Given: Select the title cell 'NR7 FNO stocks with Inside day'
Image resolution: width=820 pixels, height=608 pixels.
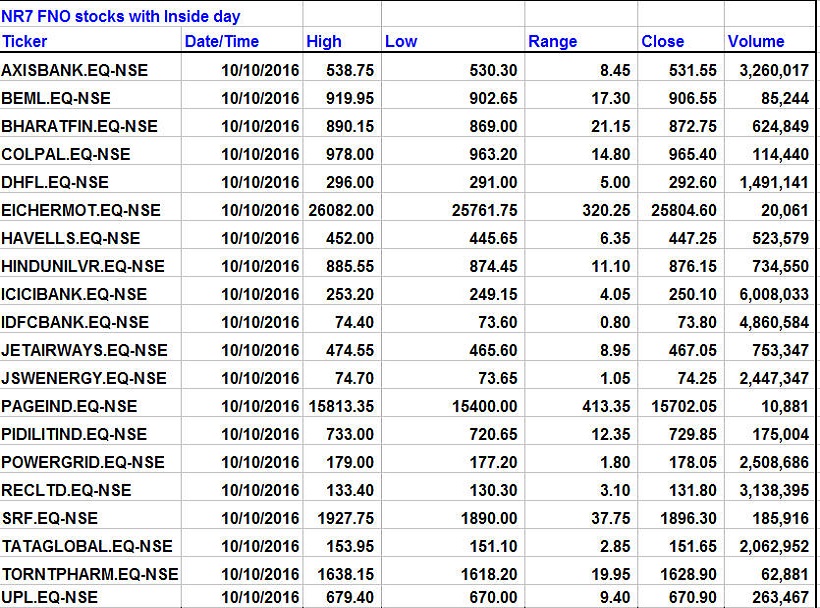Looking at the screenshot, I should coord(121,16).
